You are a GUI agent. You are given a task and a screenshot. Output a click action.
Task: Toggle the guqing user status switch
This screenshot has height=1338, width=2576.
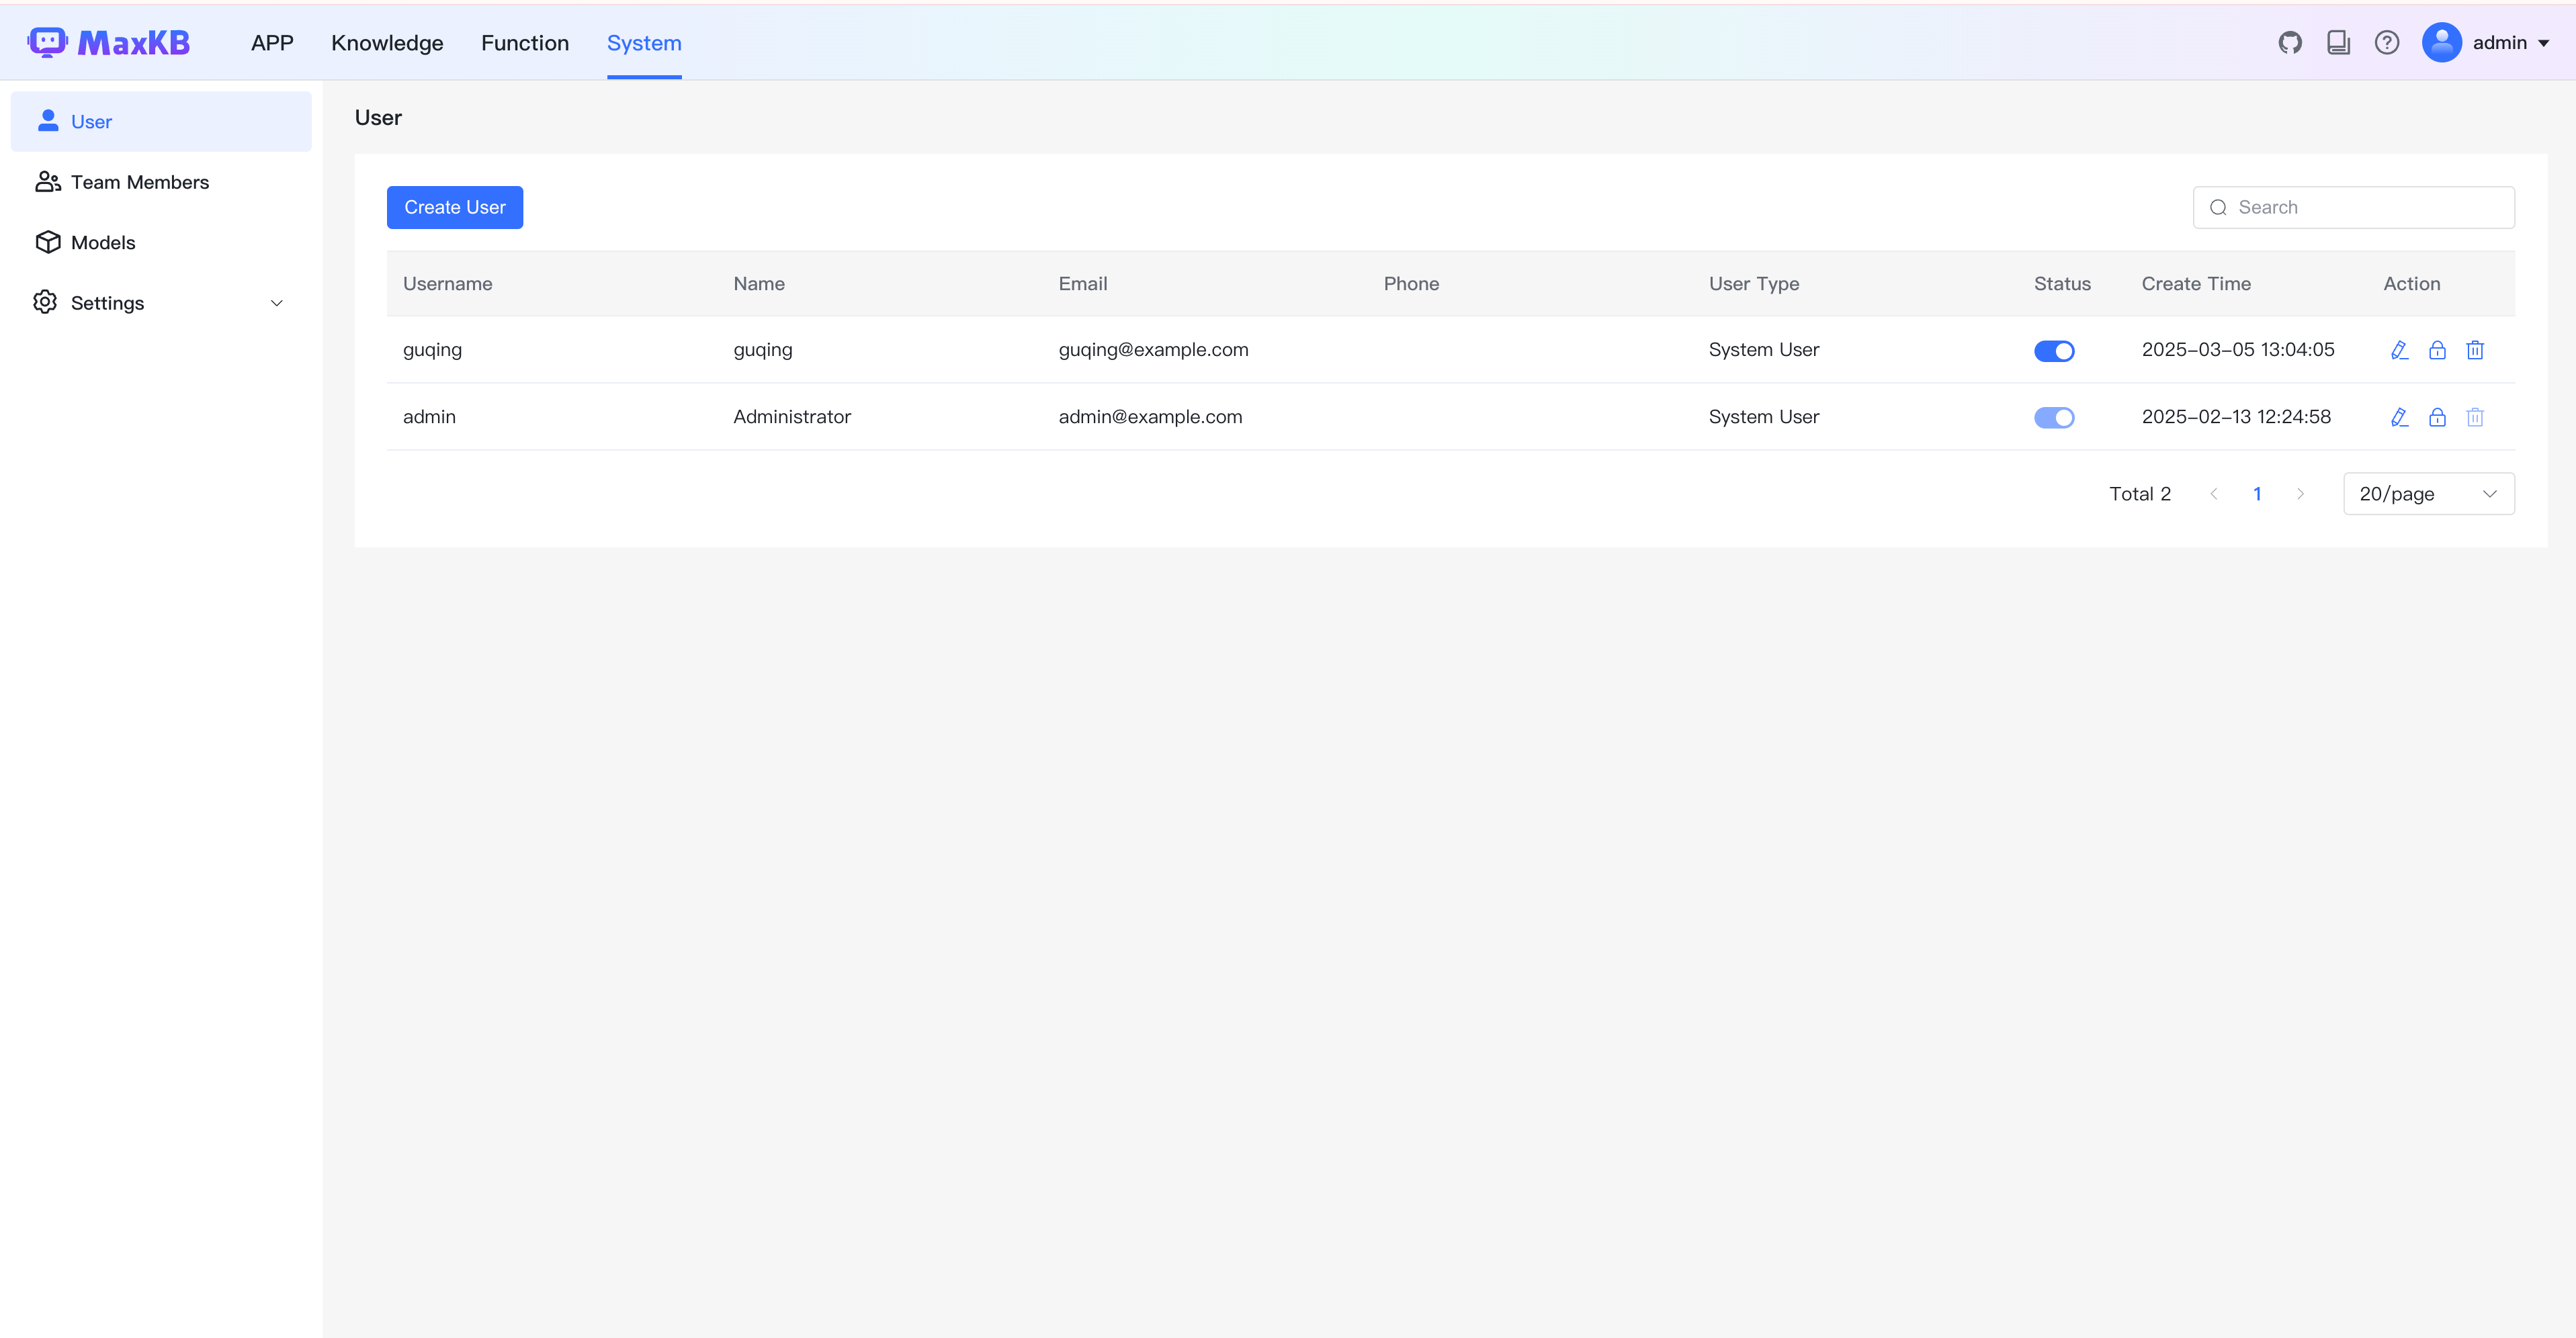coord(2054,351)
